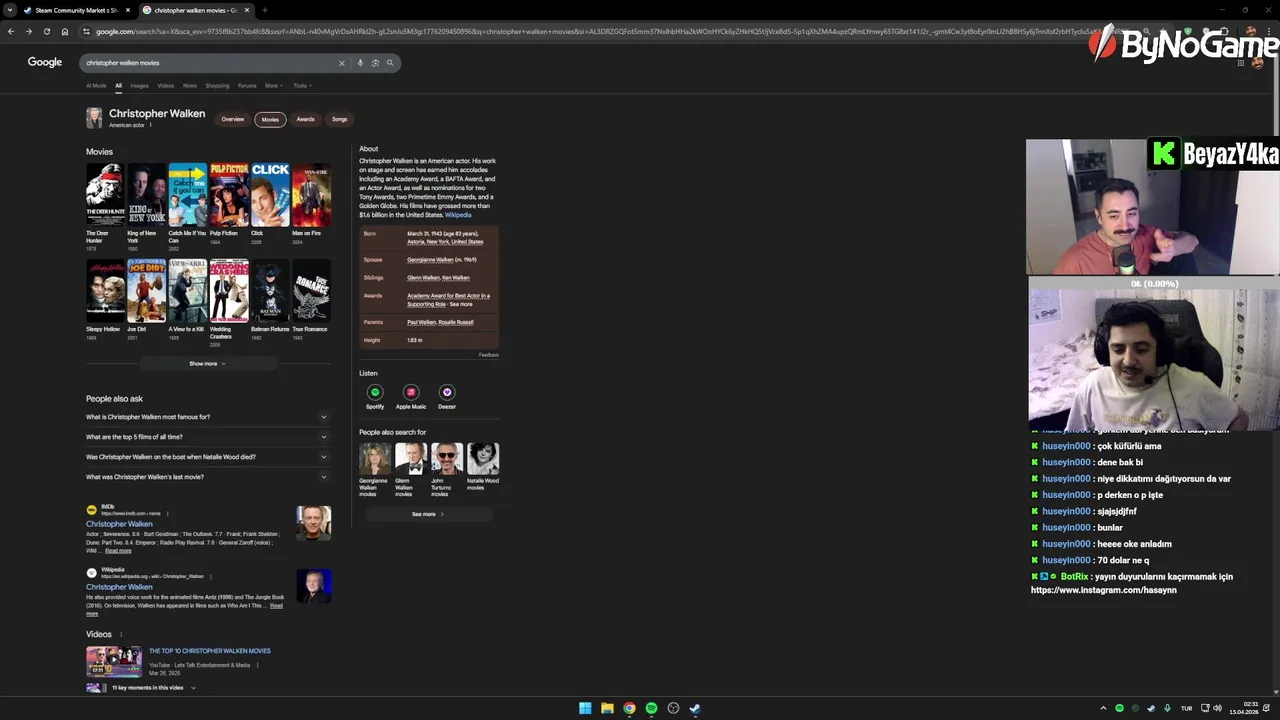Expand 'What is Christopher Walken most famous for?'

tap(208, 417)
